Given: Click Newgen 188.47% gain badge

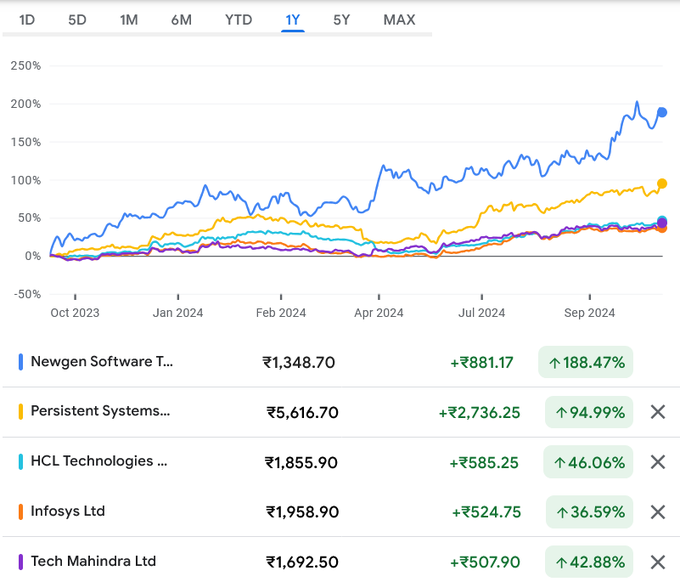Looking at the screenshot, I should [x=585, y=362].
